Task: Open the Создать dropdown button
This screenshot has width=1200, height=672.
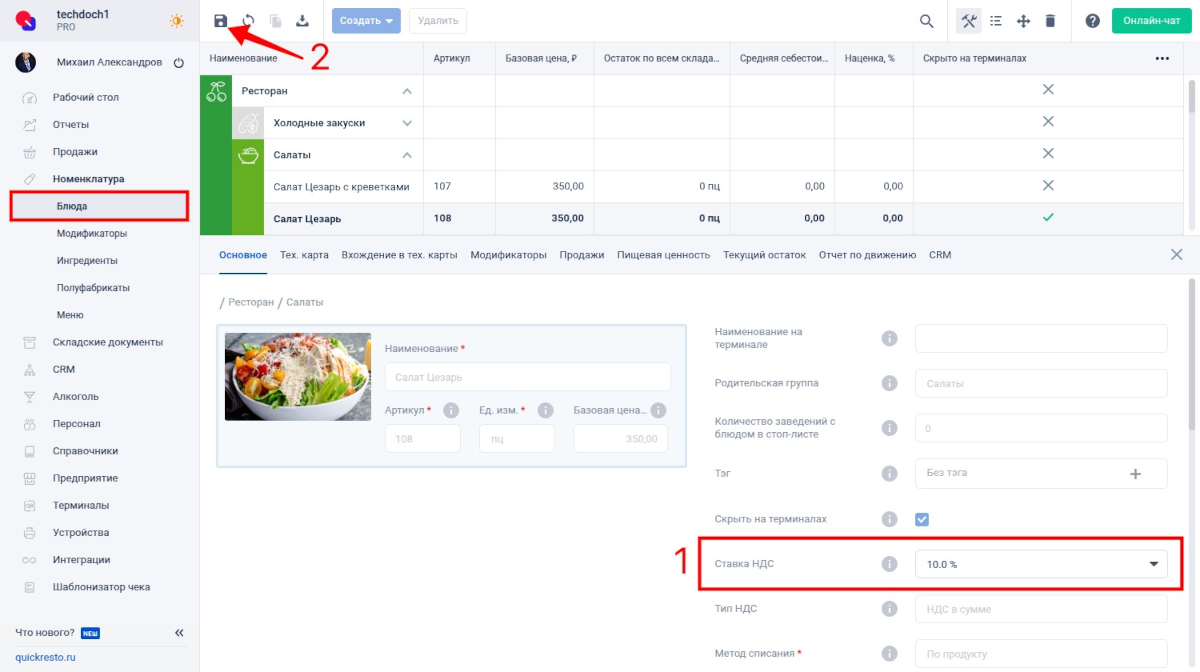Action: tap(366, 21)
